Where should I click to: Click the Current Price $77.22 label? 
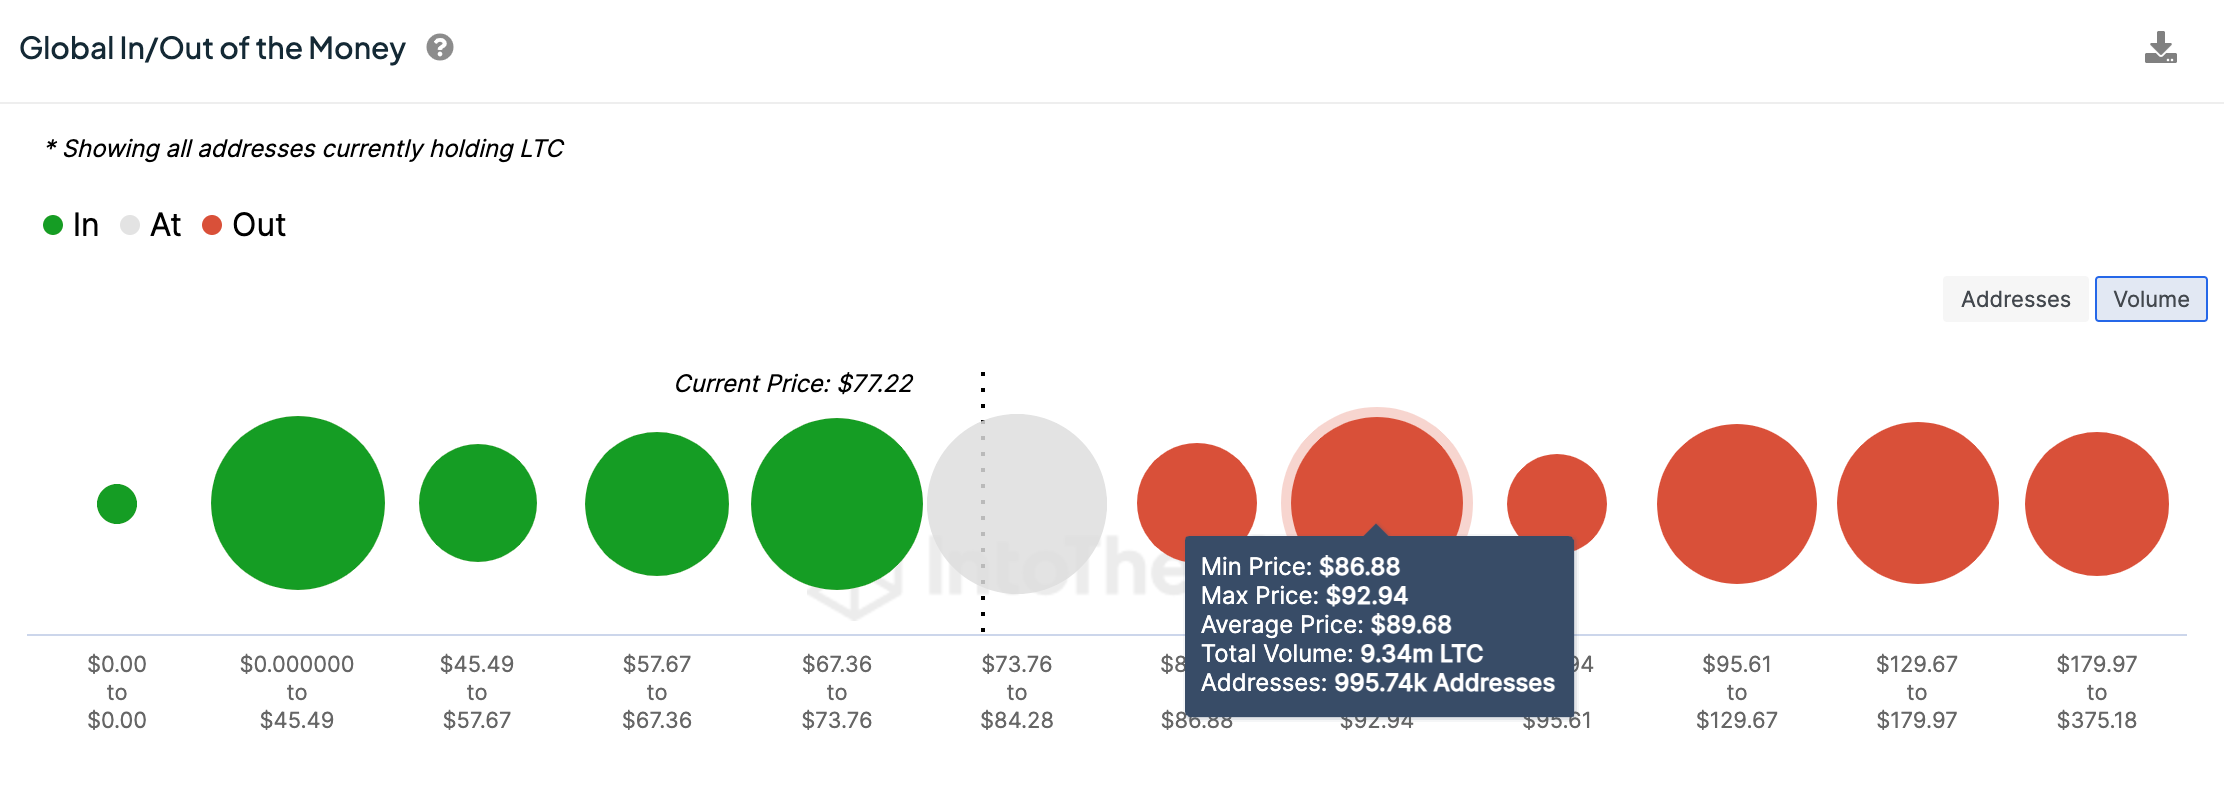click(795, 383)
